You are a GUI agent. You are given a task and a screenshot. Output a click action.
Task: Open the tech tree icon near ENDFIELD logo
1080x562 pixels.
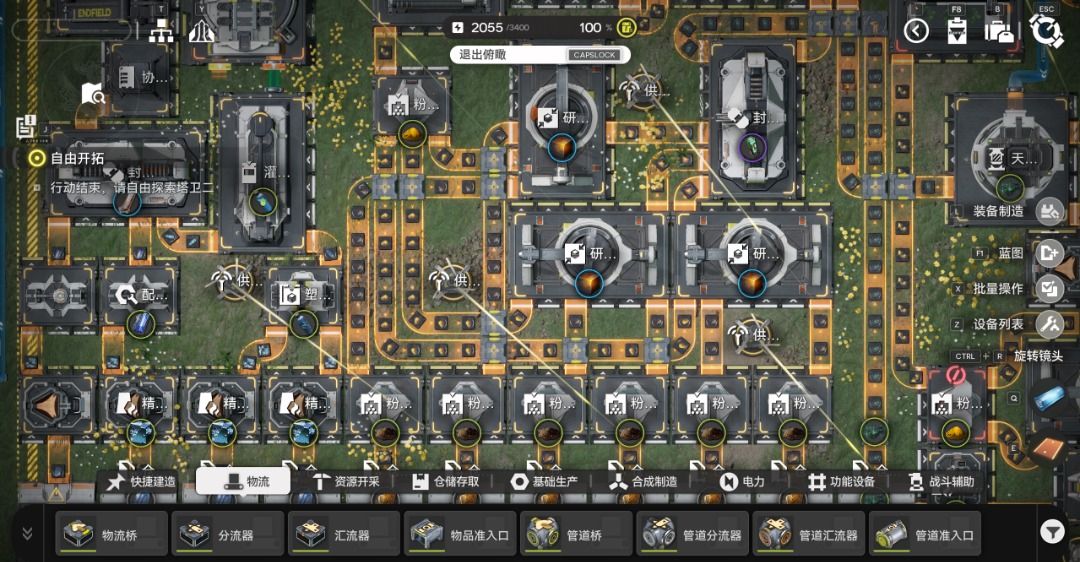[161, 31]
